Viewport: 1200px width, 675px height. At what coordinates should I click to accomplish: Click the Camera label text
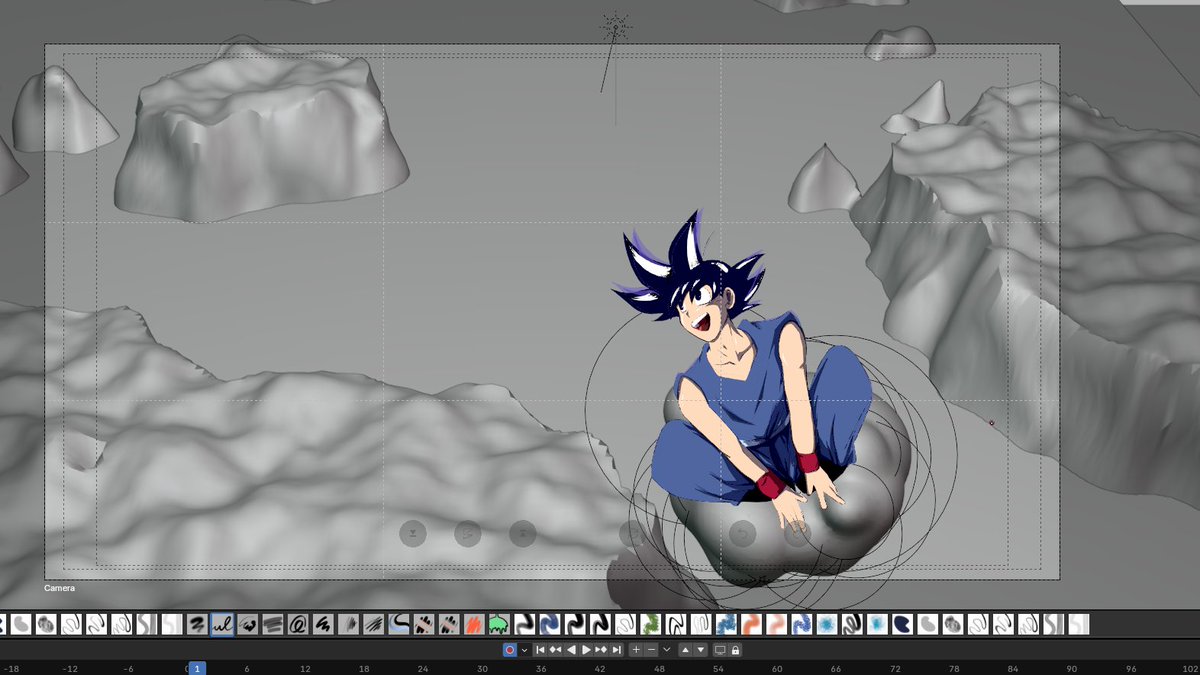point(60,588)
